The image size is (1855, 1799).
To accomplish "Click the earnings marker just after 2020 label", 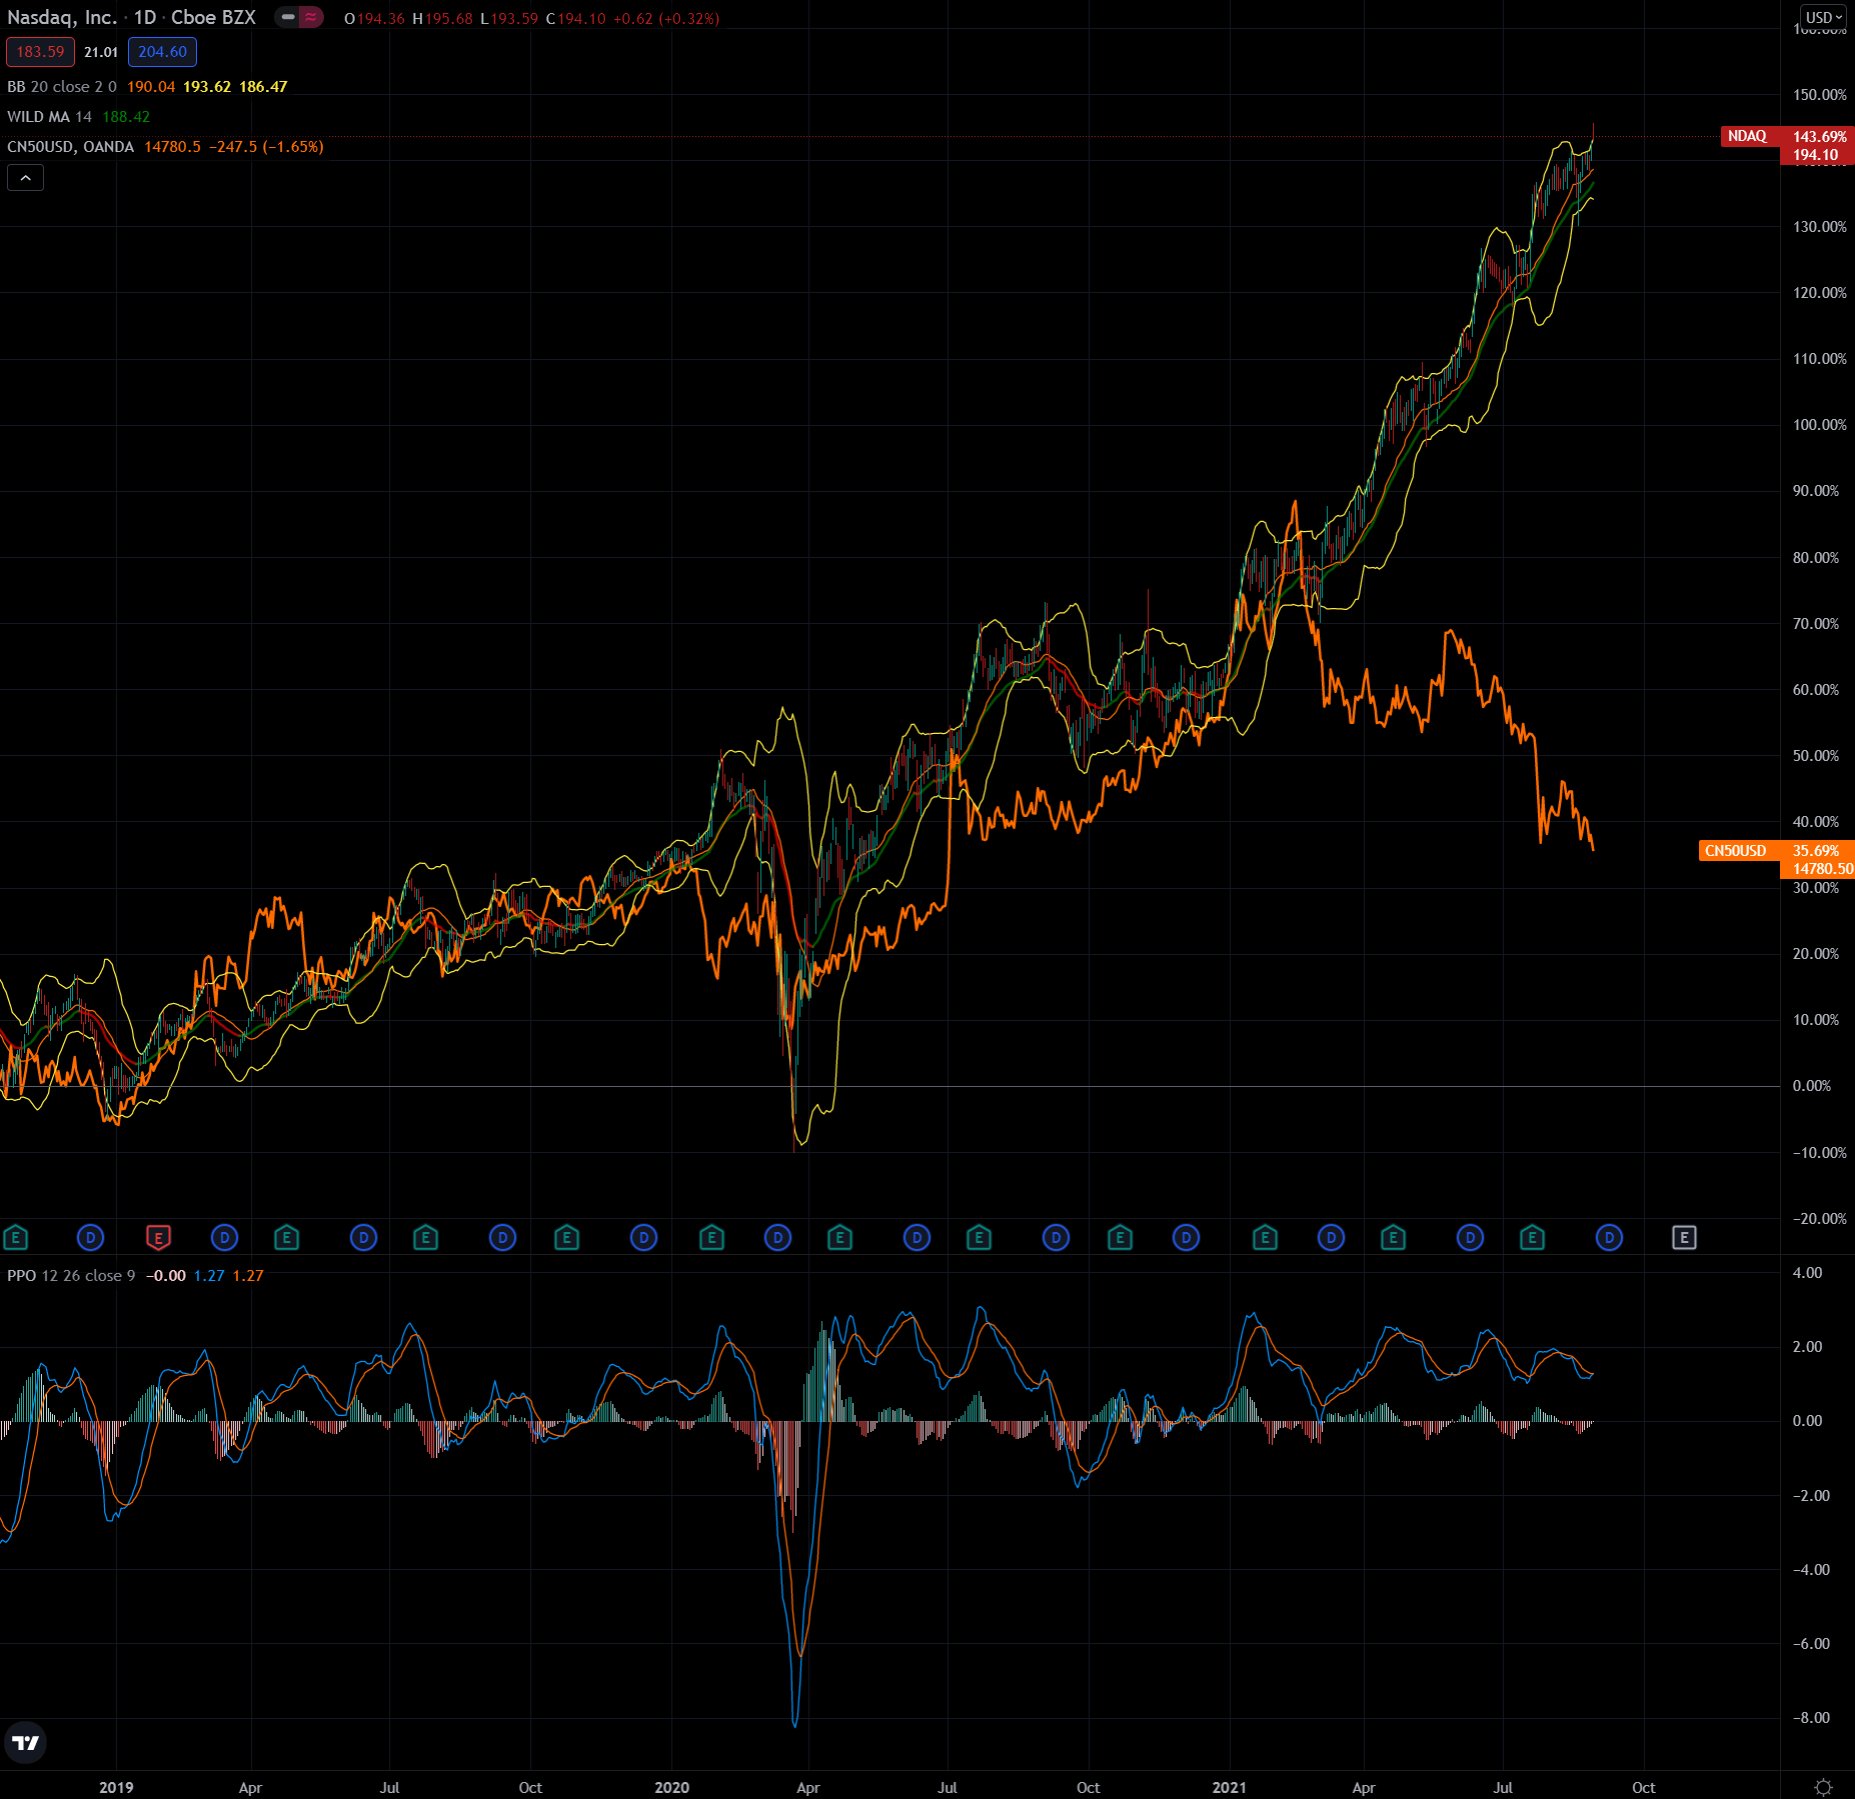I will coord(711,1238).
